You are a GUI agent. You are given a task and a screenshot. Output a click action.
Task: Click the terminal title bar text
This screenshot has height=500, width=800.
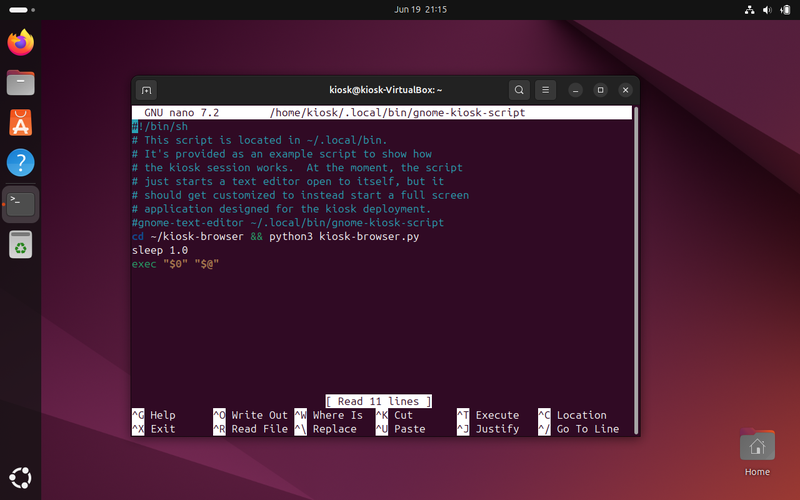385,89
